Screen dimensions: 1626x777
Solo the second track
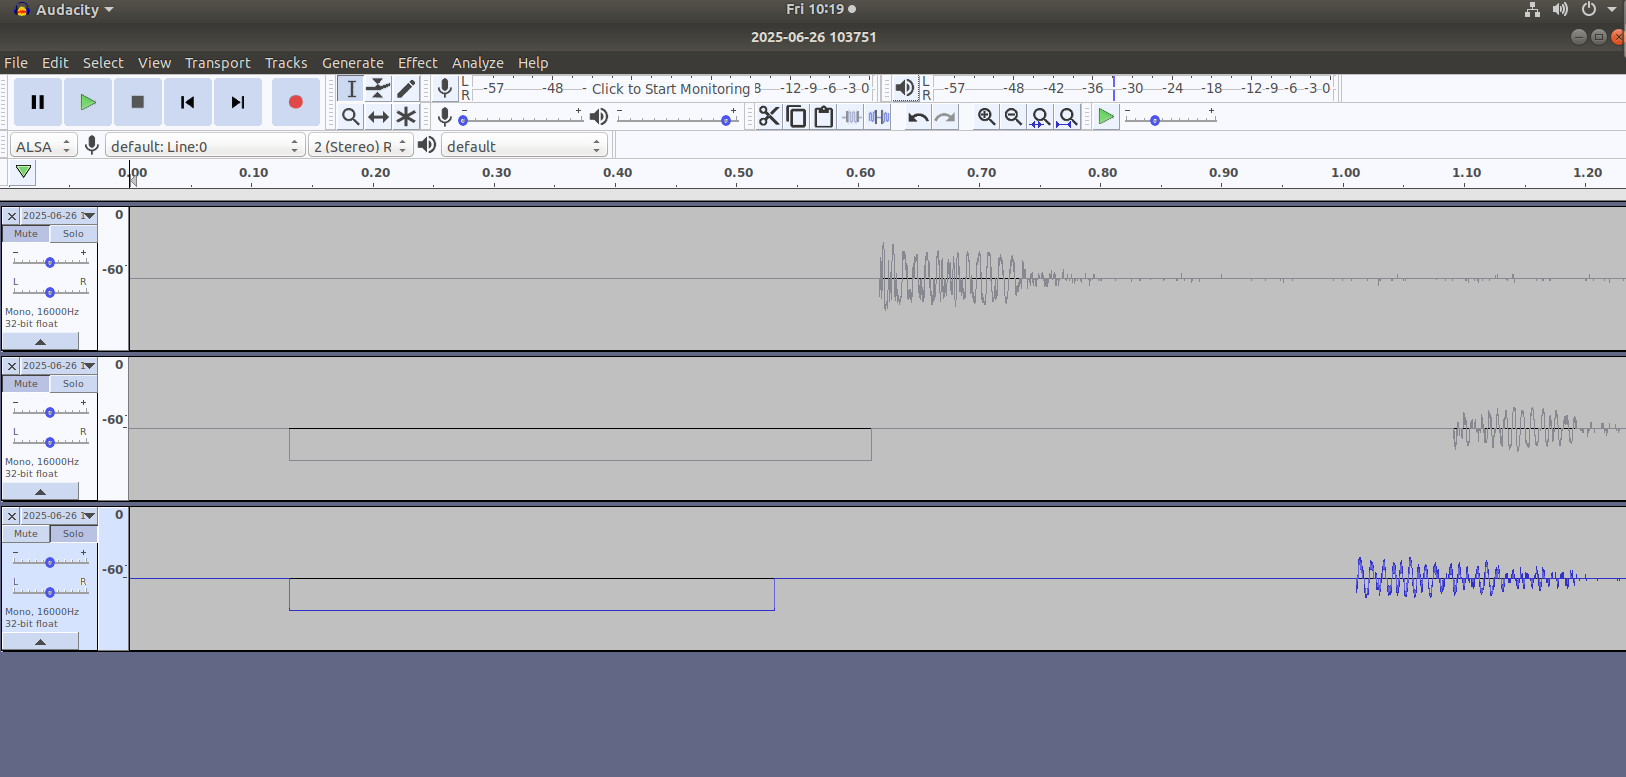[x=73, y=384]
